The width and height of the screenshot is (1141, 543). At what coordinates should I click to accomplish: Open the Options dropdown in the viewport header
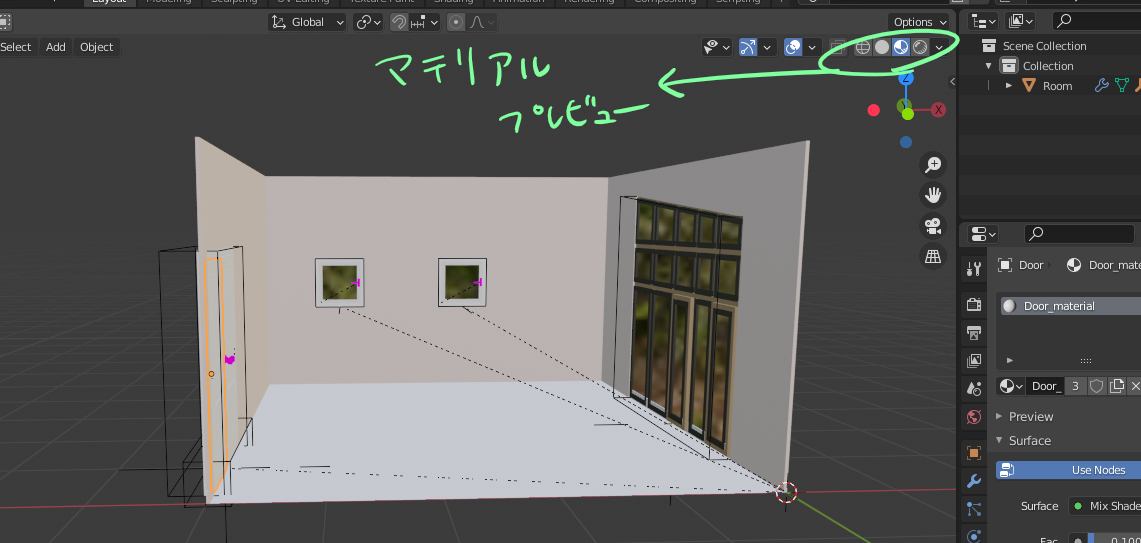click(x=920, y=22)
